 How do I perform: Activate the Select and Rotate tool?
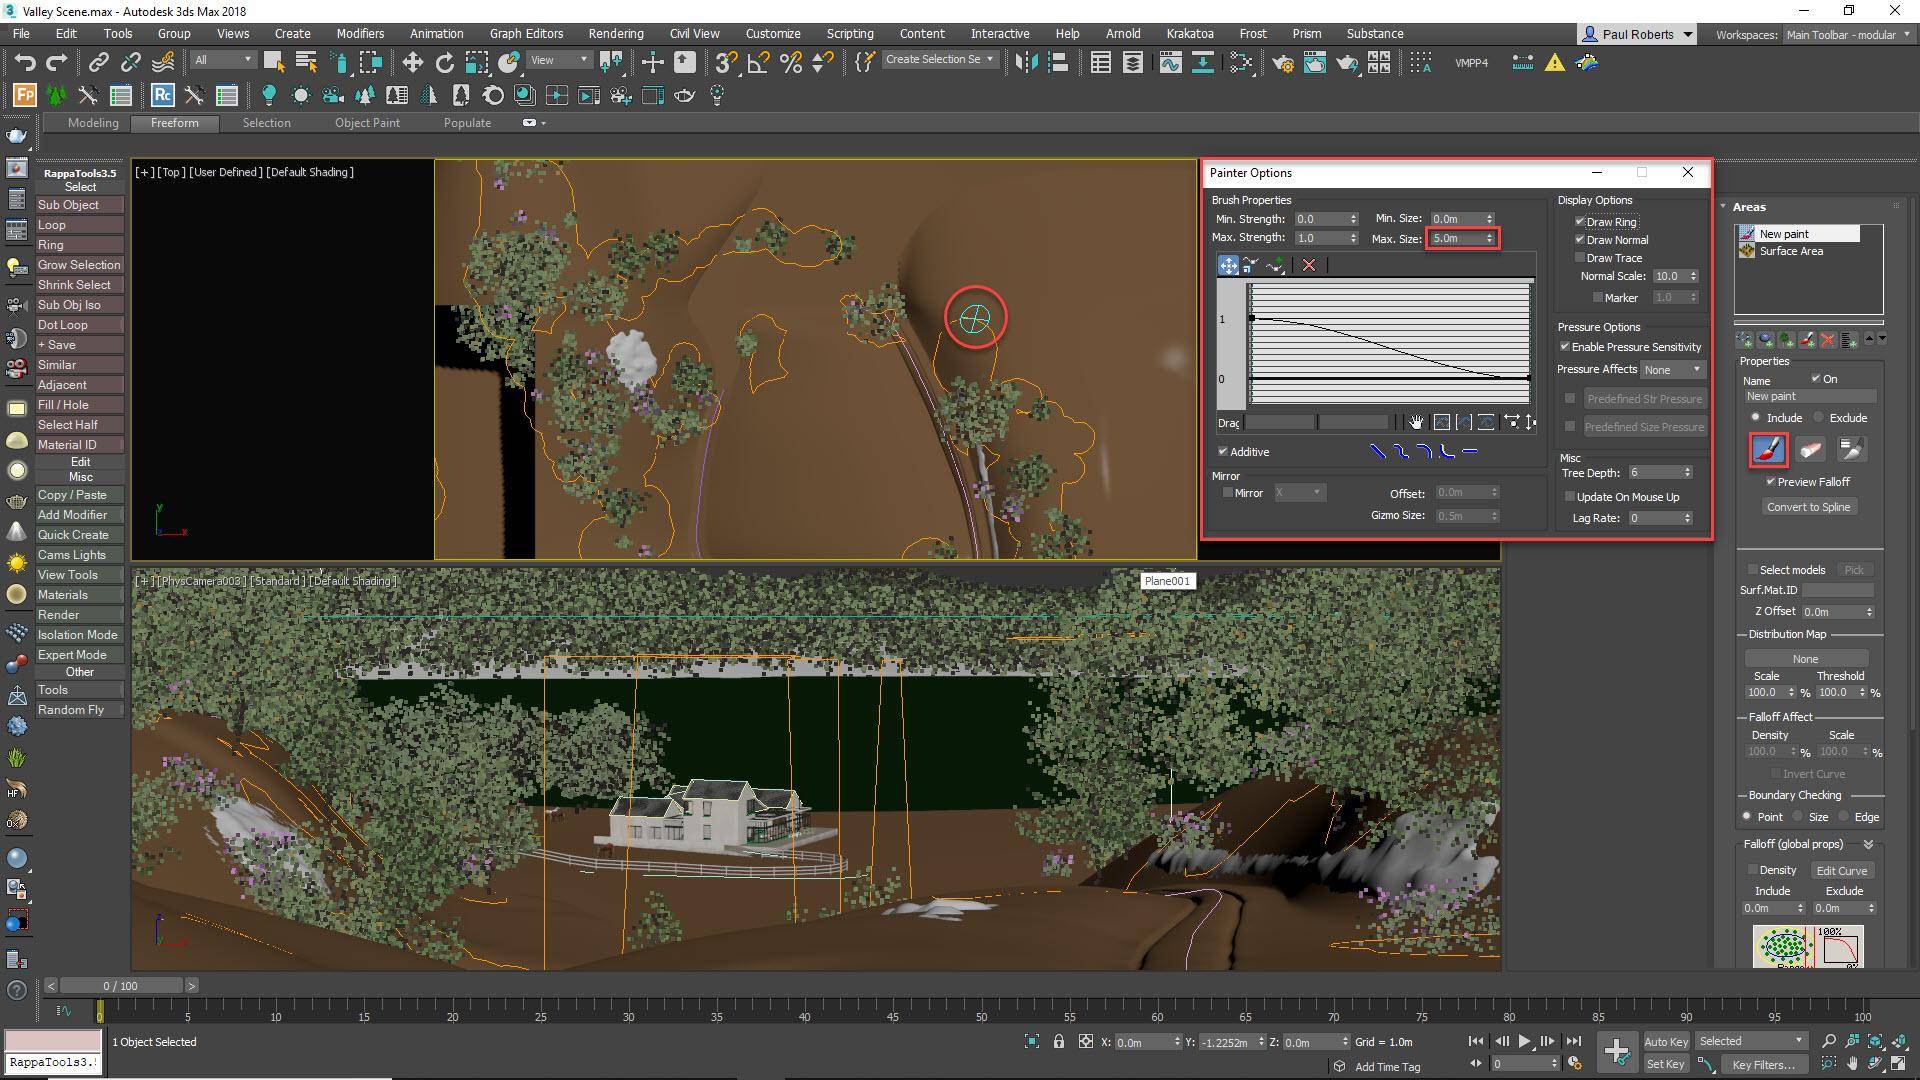[x=443, y=62]
